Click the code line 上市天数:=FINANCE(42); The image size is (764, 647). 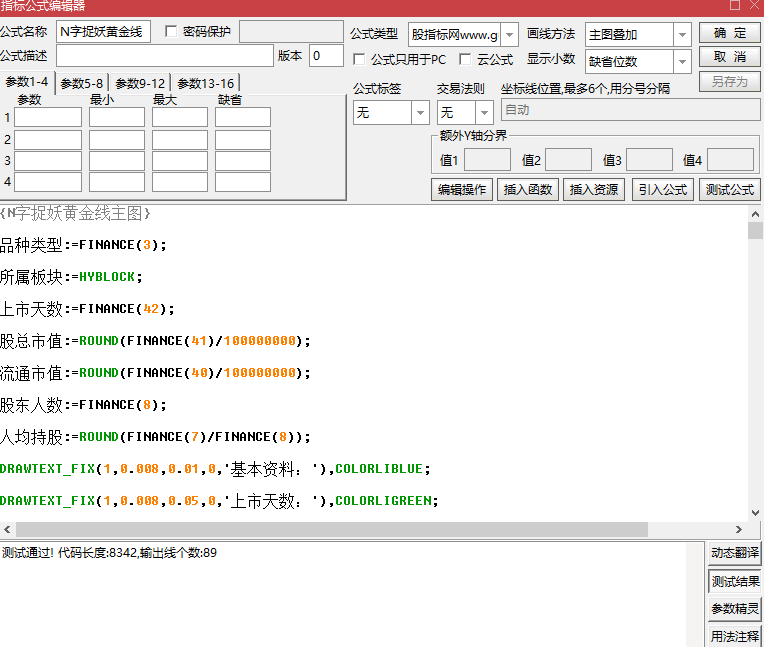(87, 309)
